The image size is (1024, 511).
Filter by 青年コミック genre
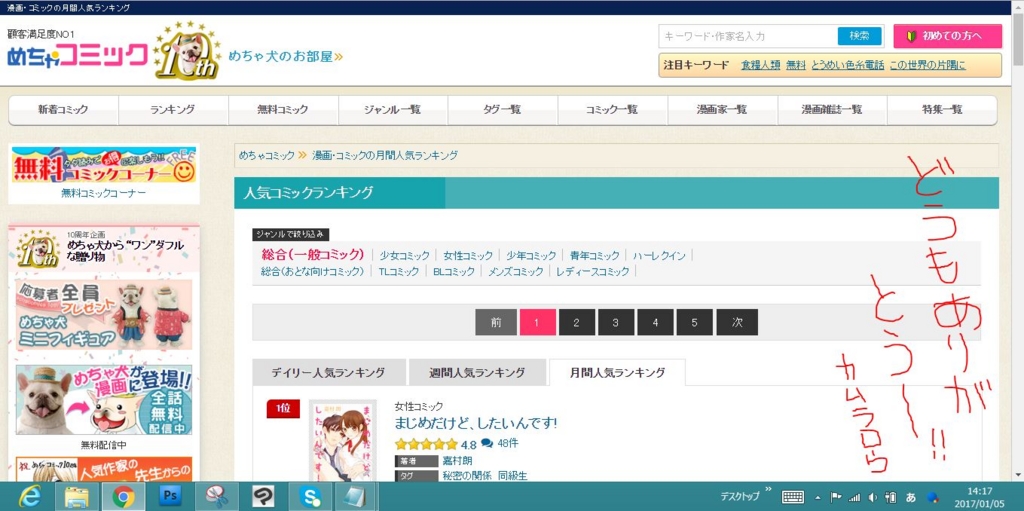594,256
